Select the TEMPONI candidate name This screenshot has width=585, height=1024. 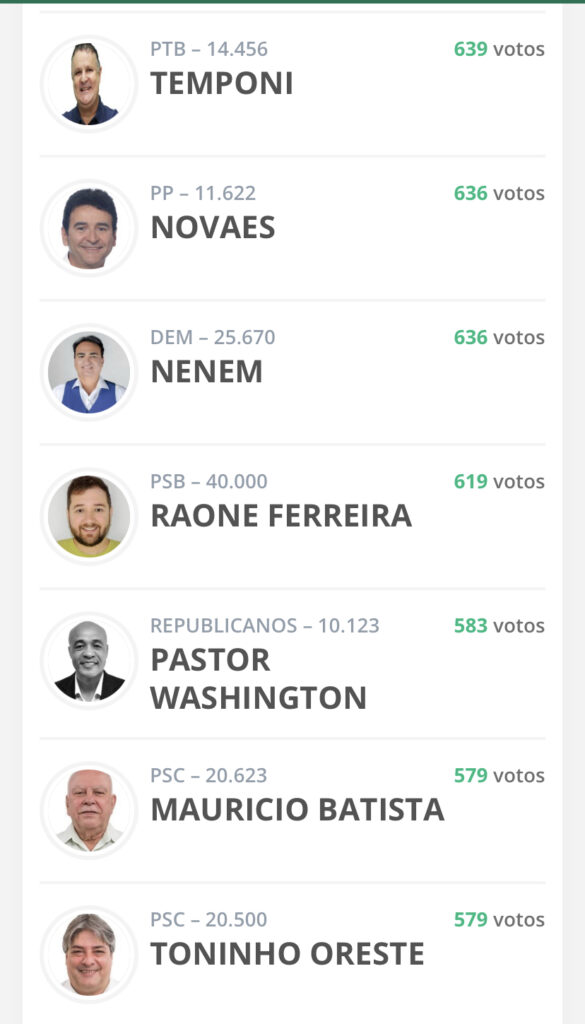point(221,84)
